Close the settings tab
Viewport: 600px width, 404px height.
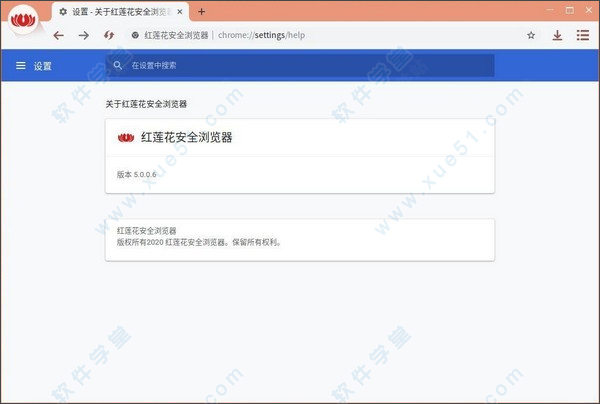coord(179,12)
